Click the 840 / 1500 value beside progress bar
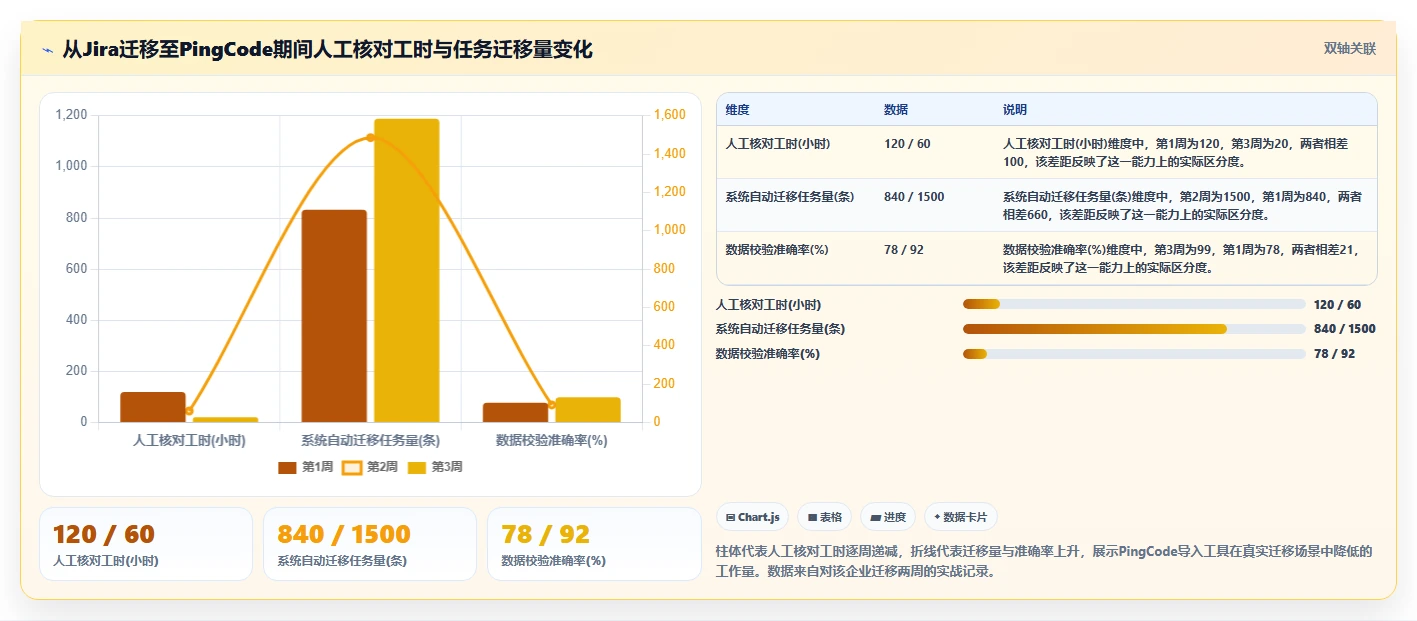 click(x=1345, y=329)
